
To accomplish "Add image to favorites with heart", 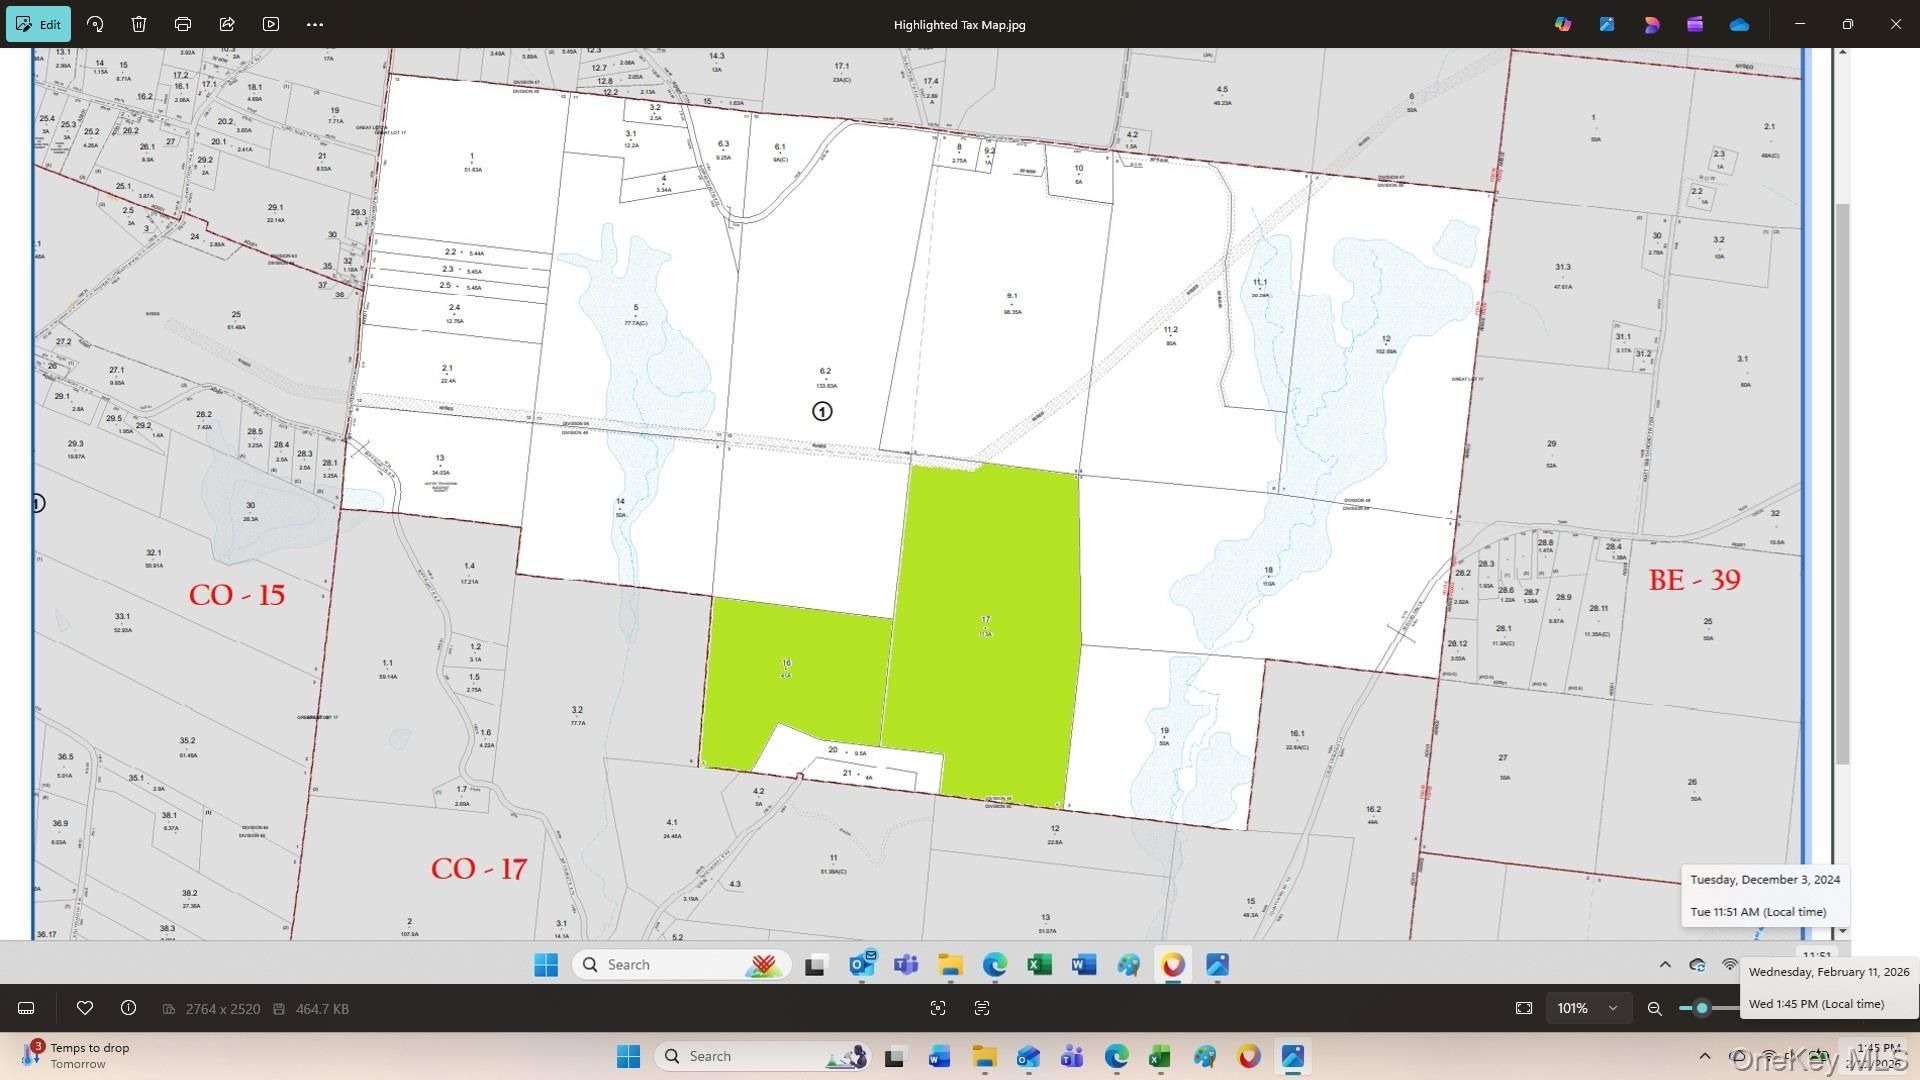I will coord(85,1008).
